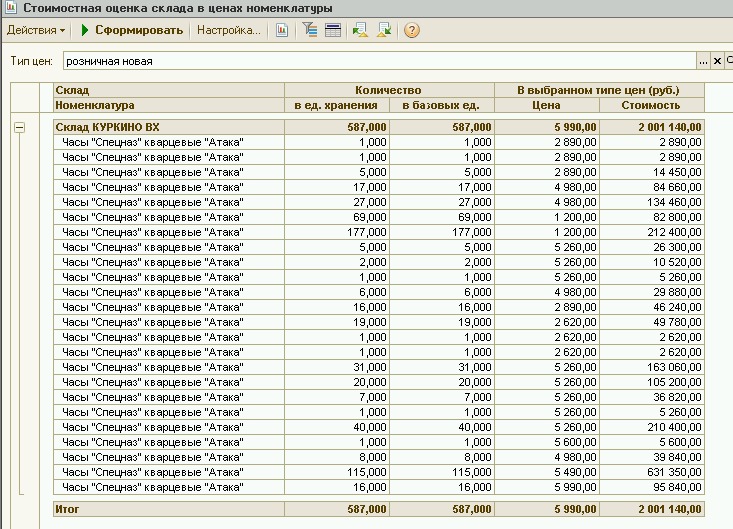Click the chart diagram toolbar icon
The height and width of the screenshot is (529, 733).
coord(282,30)
